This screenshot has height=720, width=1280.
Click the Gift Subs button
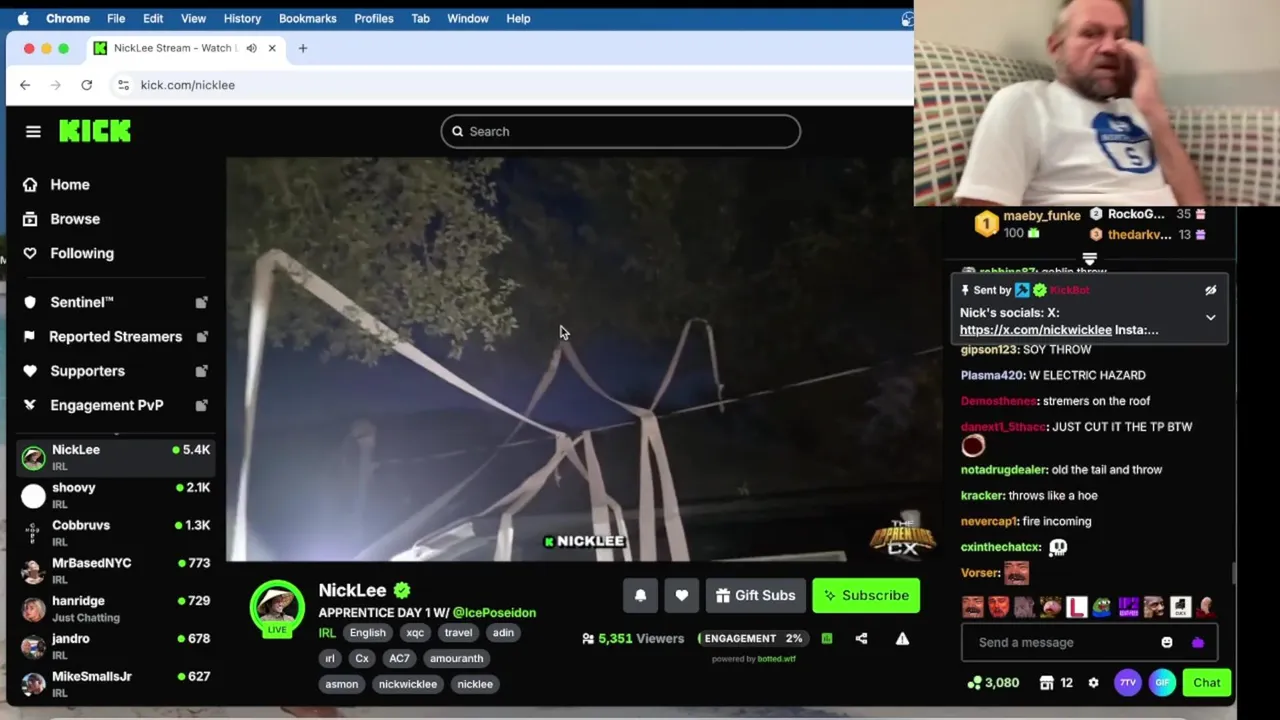pos(756,595)
